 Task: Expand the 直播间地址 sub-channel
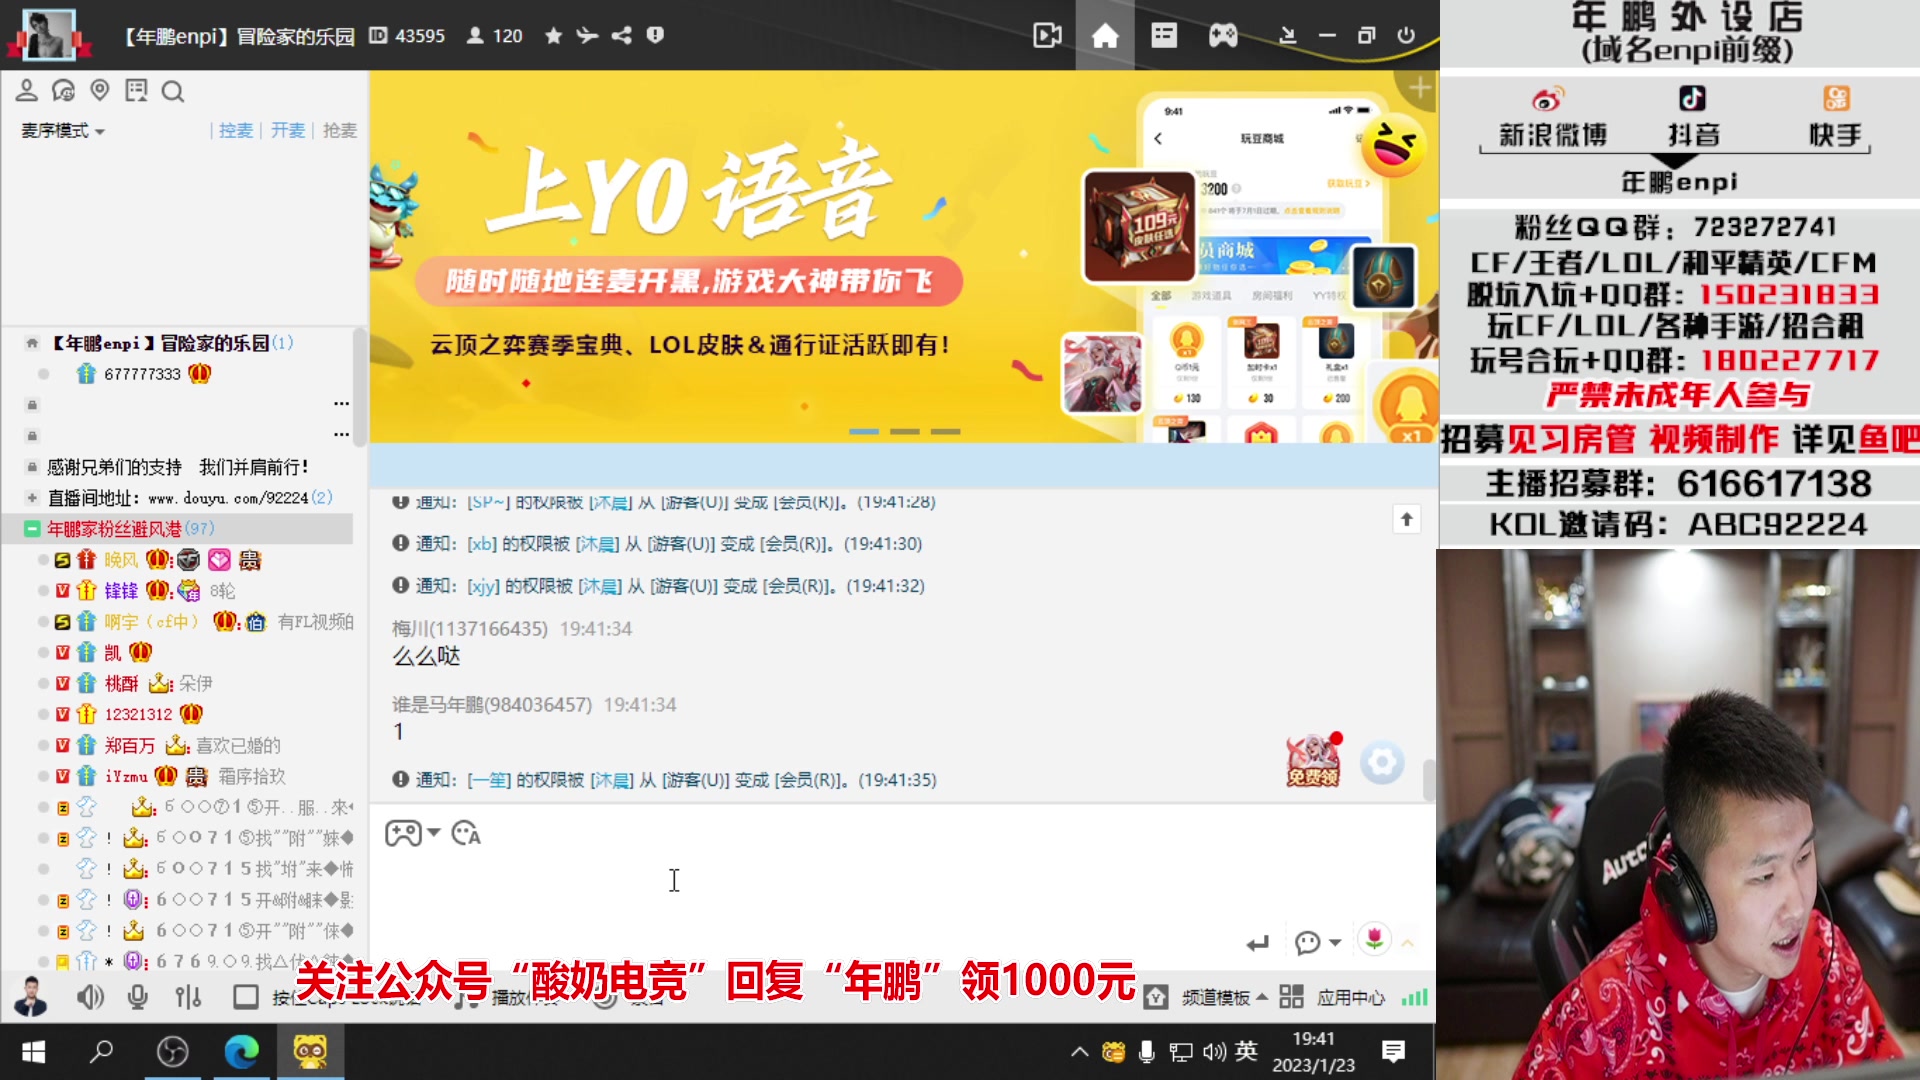click(x=32, y=498)
